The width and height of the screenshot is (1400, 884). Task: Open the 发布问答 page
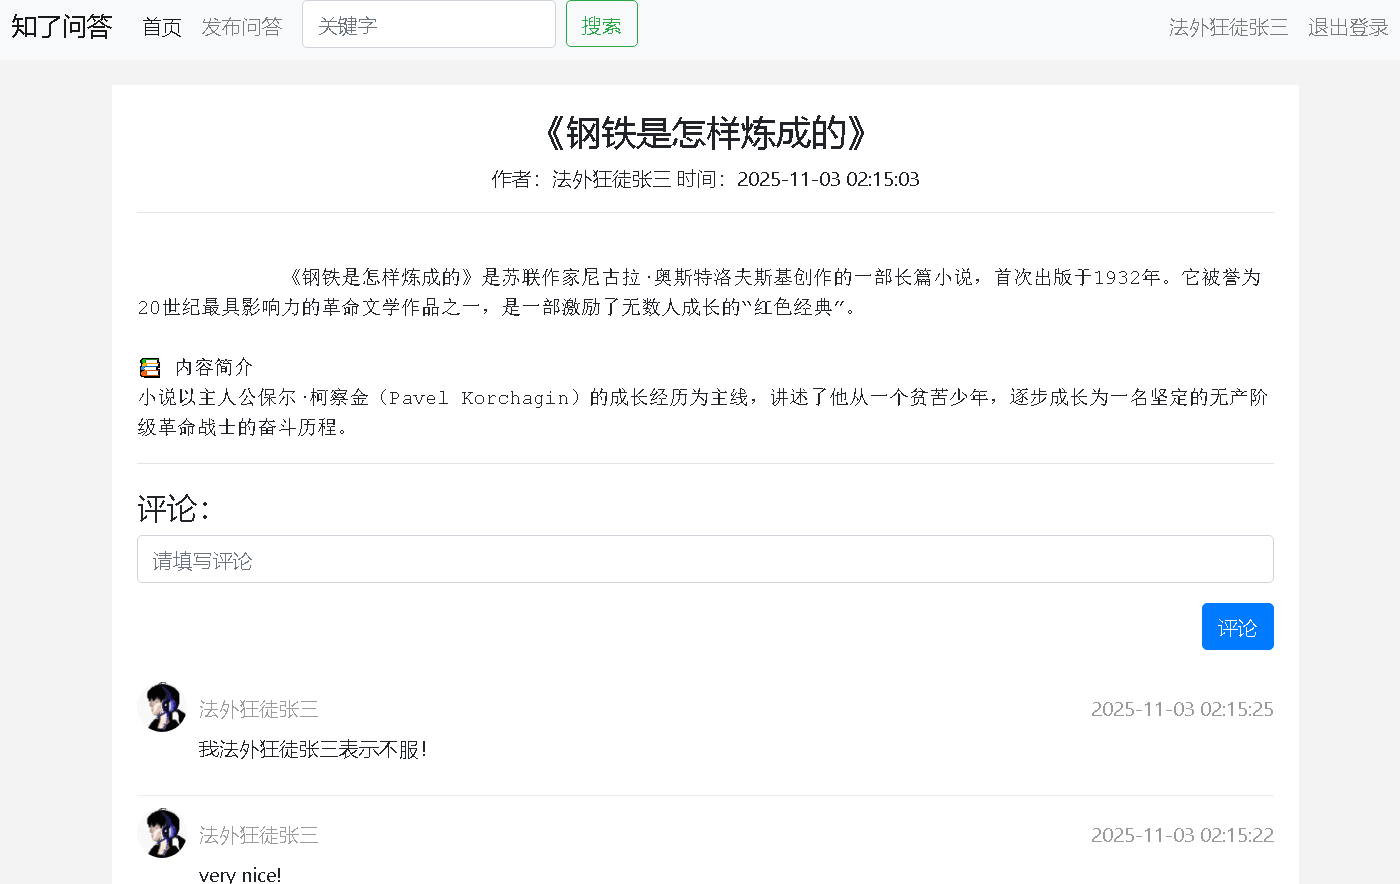[242, 27]
